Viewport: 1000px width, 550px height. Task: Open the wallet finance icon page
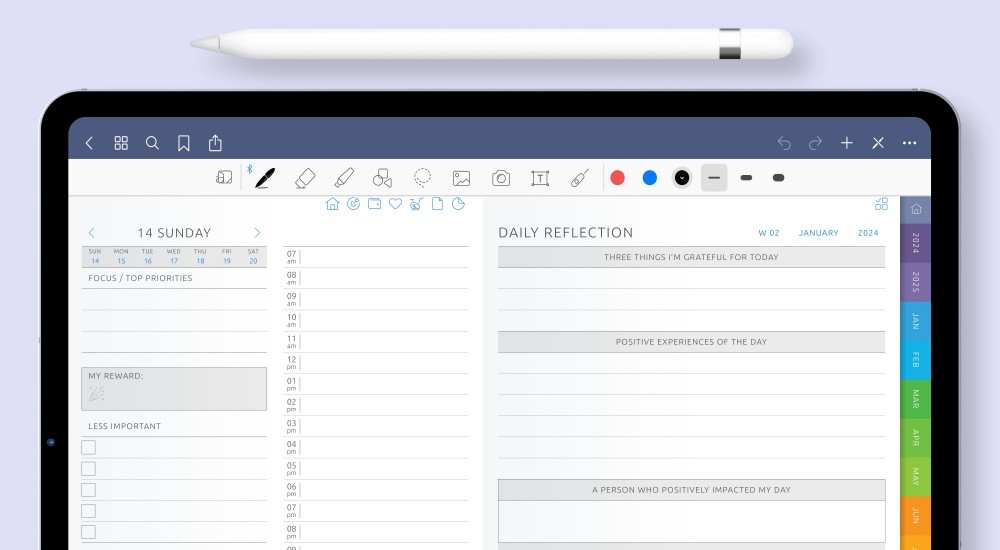pyautogui.click(x=374, y=204)
